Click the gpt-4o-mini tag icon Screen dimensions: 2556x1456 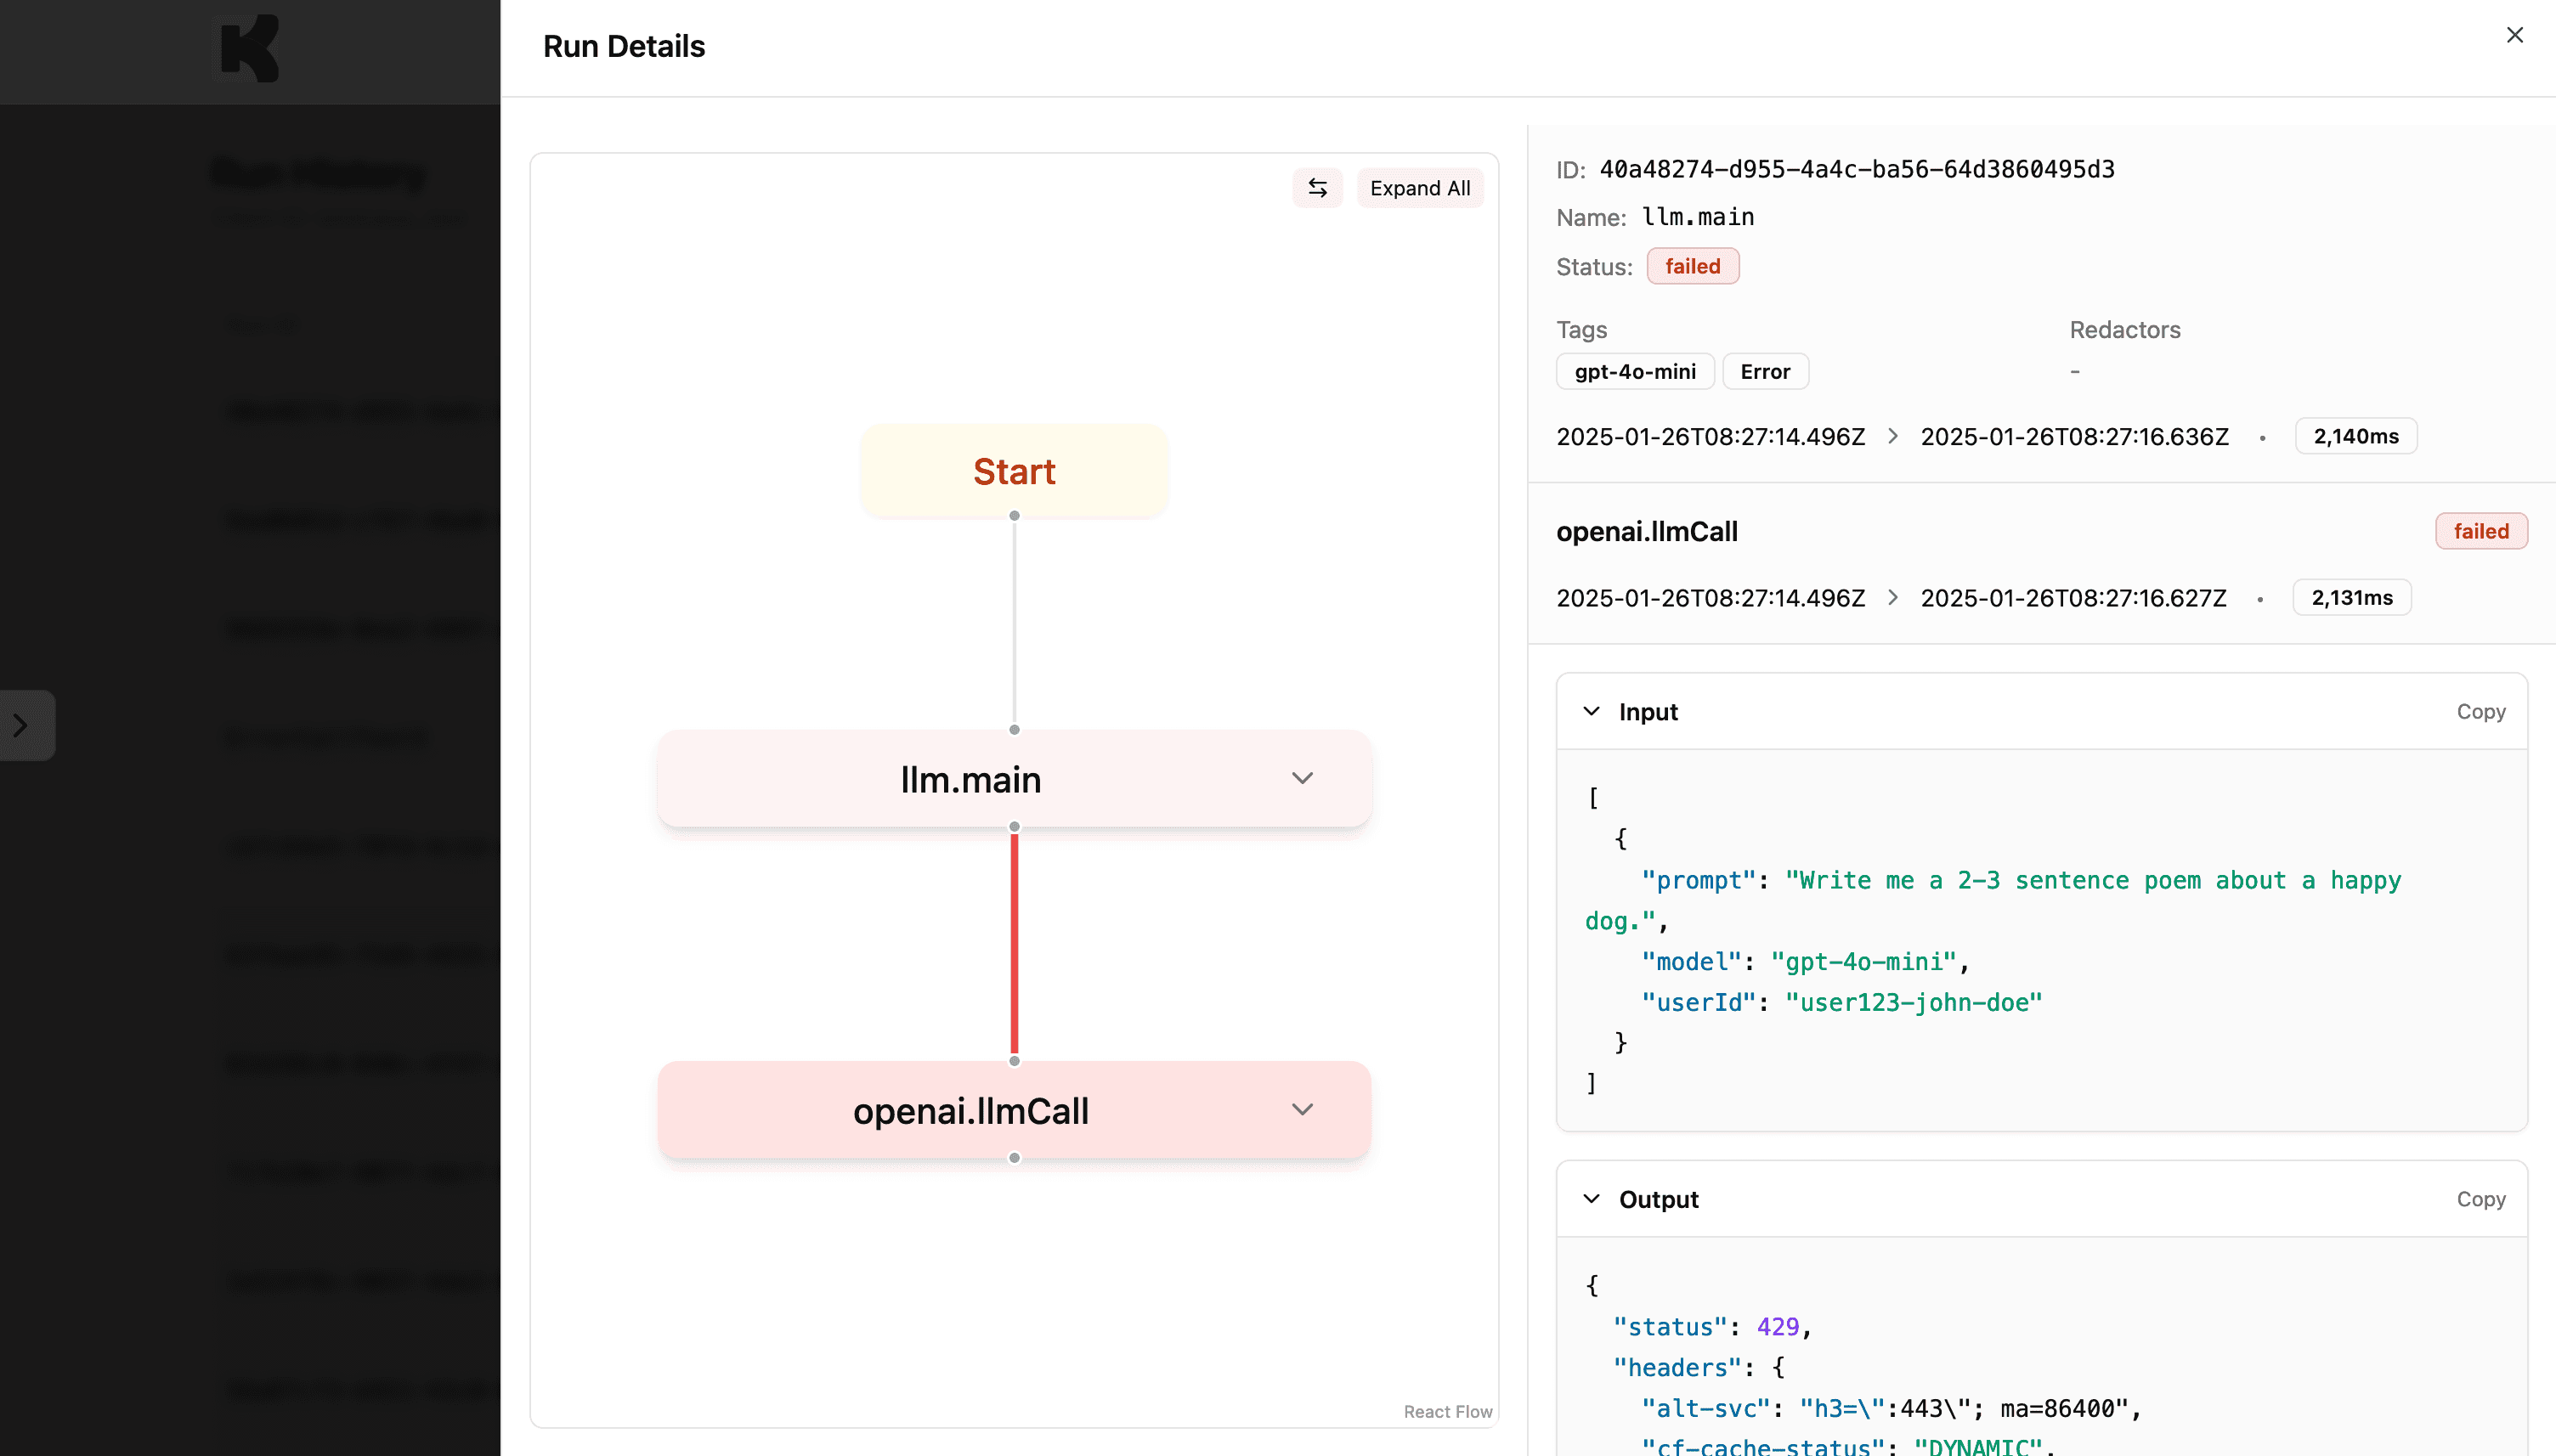[x=1634, y=372]
